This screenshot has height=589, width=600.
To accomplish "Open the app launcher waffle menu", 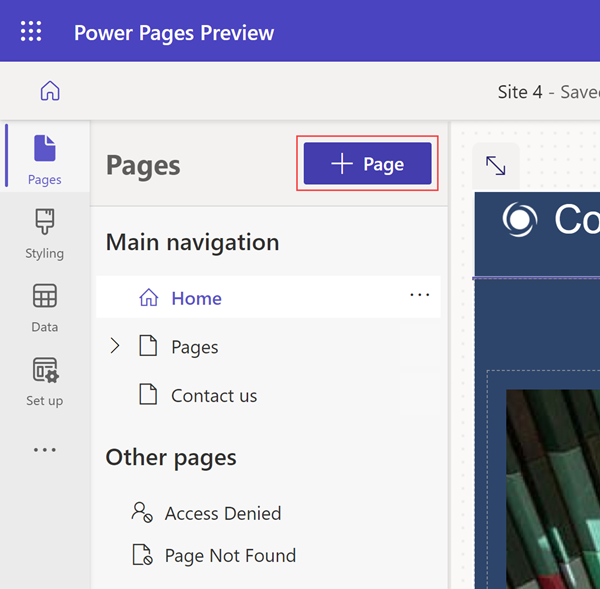I will pos(31,31).
